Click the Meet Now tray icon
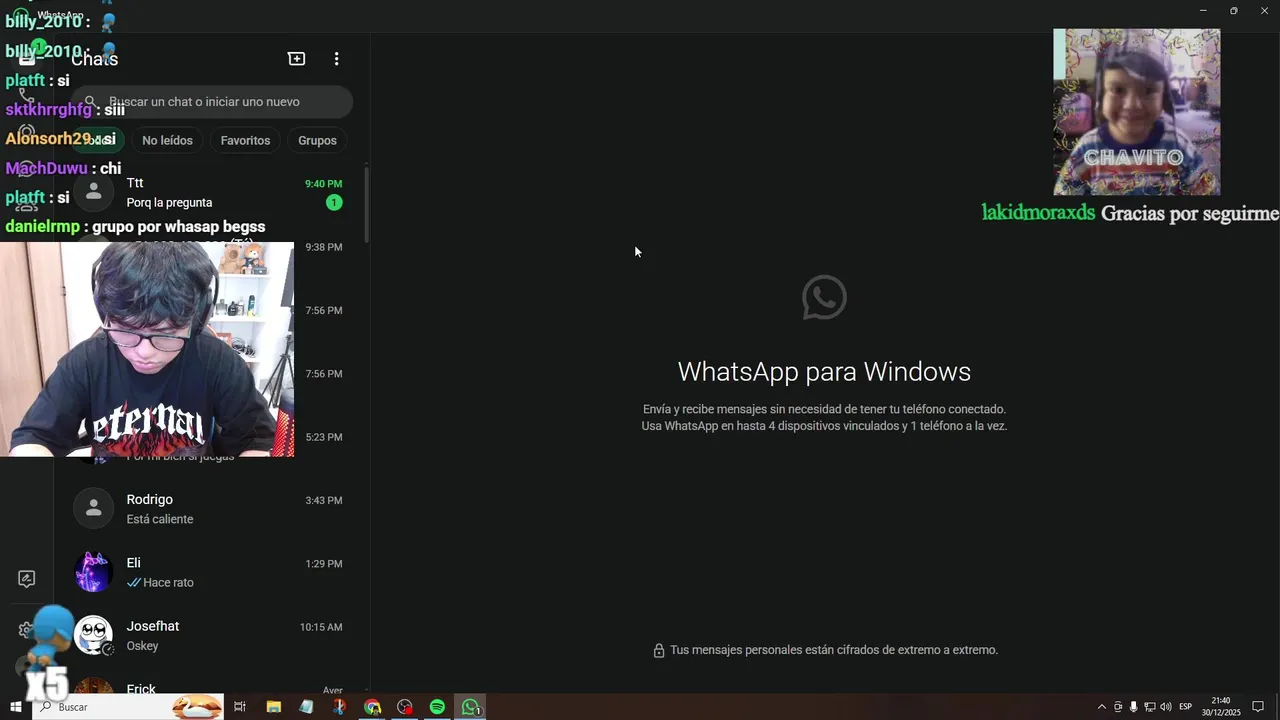 click(x=1118, y=707)
